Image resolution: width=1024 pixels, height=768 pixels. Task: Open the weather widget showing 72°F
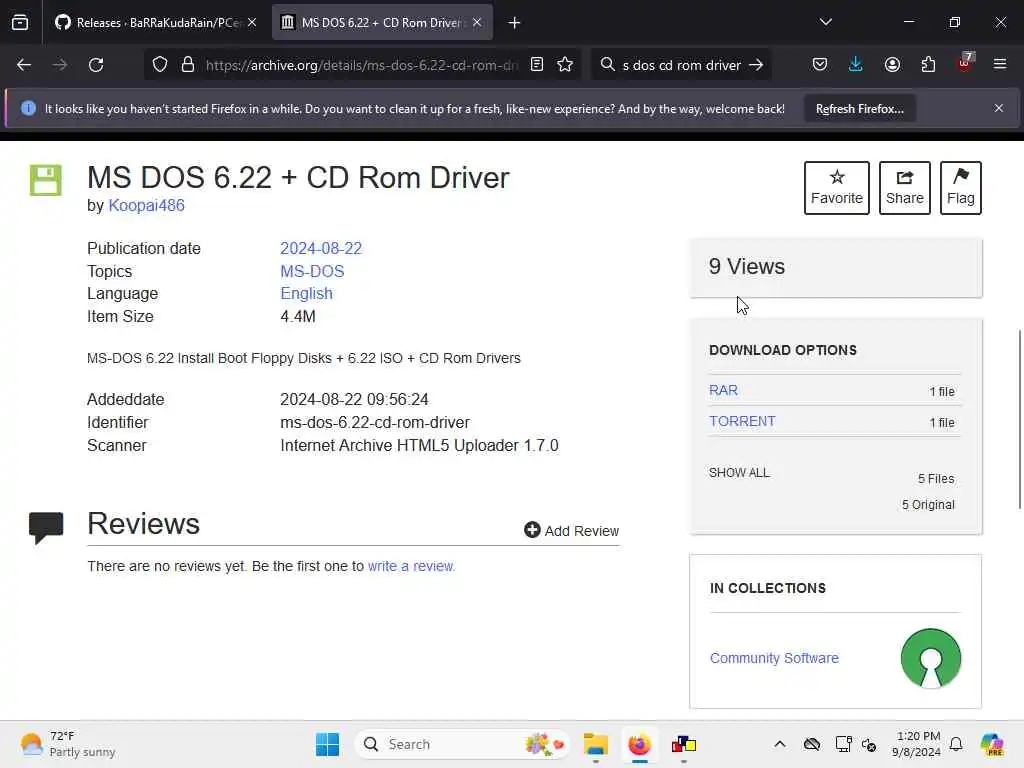(x=68, y=744)
